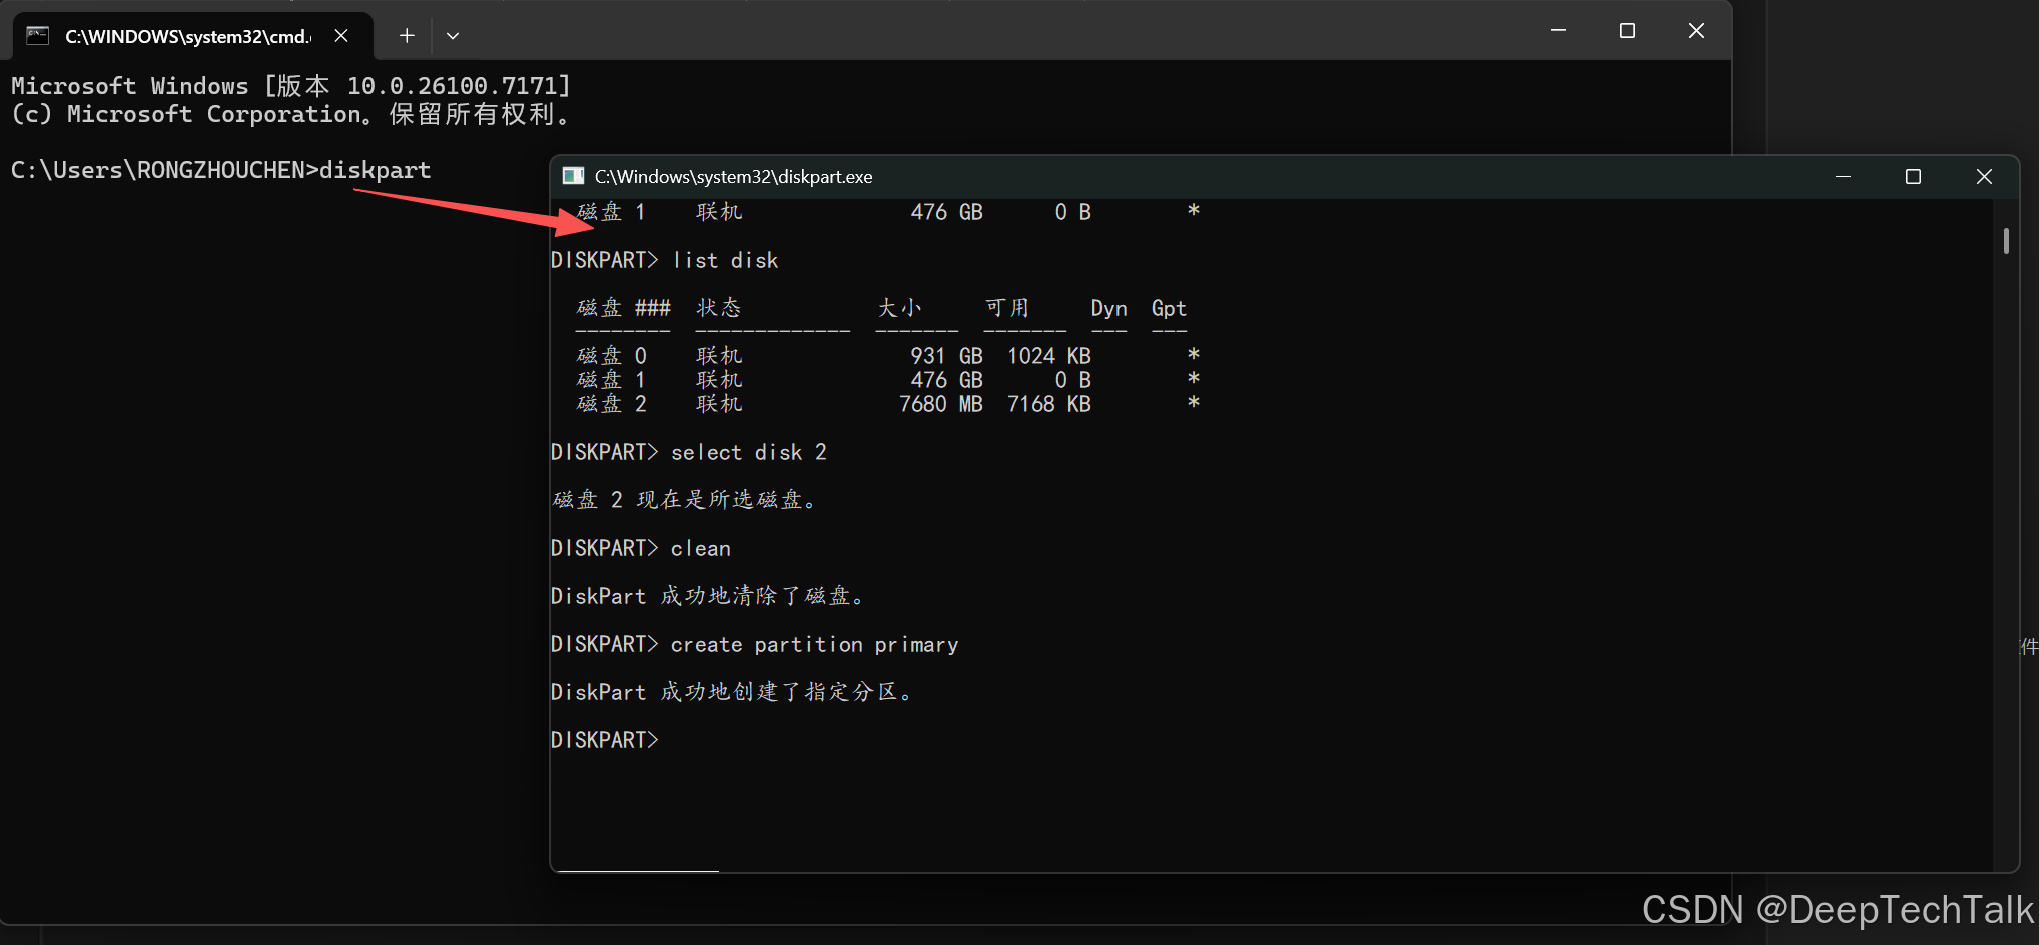
Task: Click the cmd icon in the terminal tab
Action: (x=37, y=35)
